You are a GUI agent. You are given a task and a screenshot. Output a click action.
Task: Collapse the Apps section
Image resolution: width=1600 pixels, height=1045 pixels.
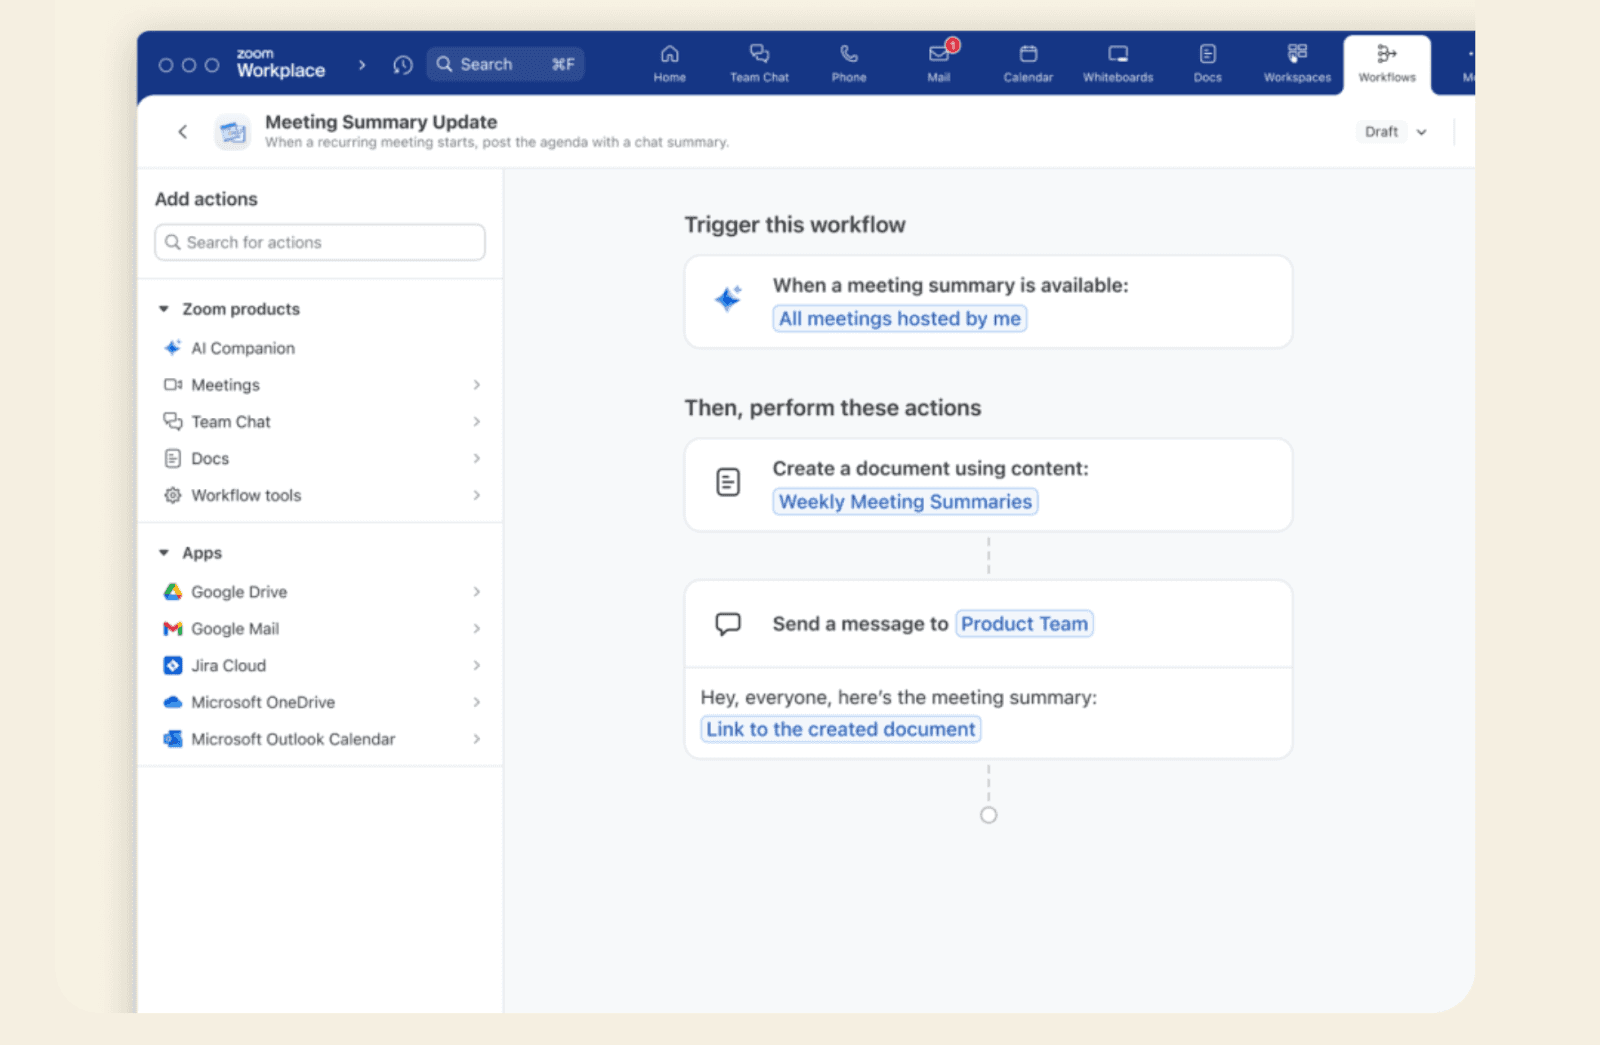164,553
